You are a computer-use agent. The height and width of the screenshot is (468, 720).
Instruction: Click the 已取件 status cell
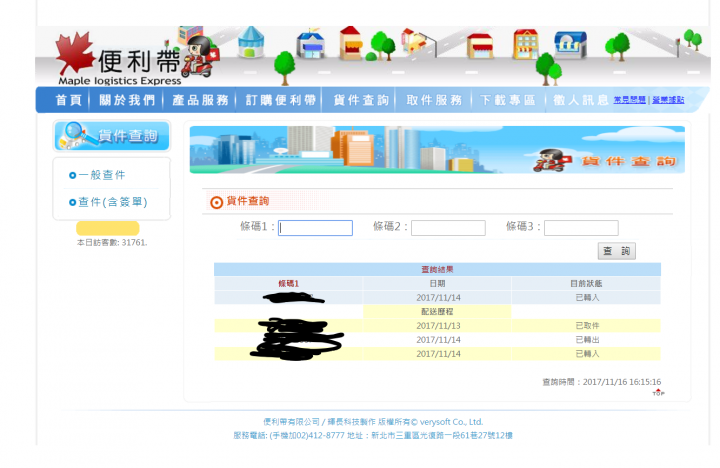[587, 326]
